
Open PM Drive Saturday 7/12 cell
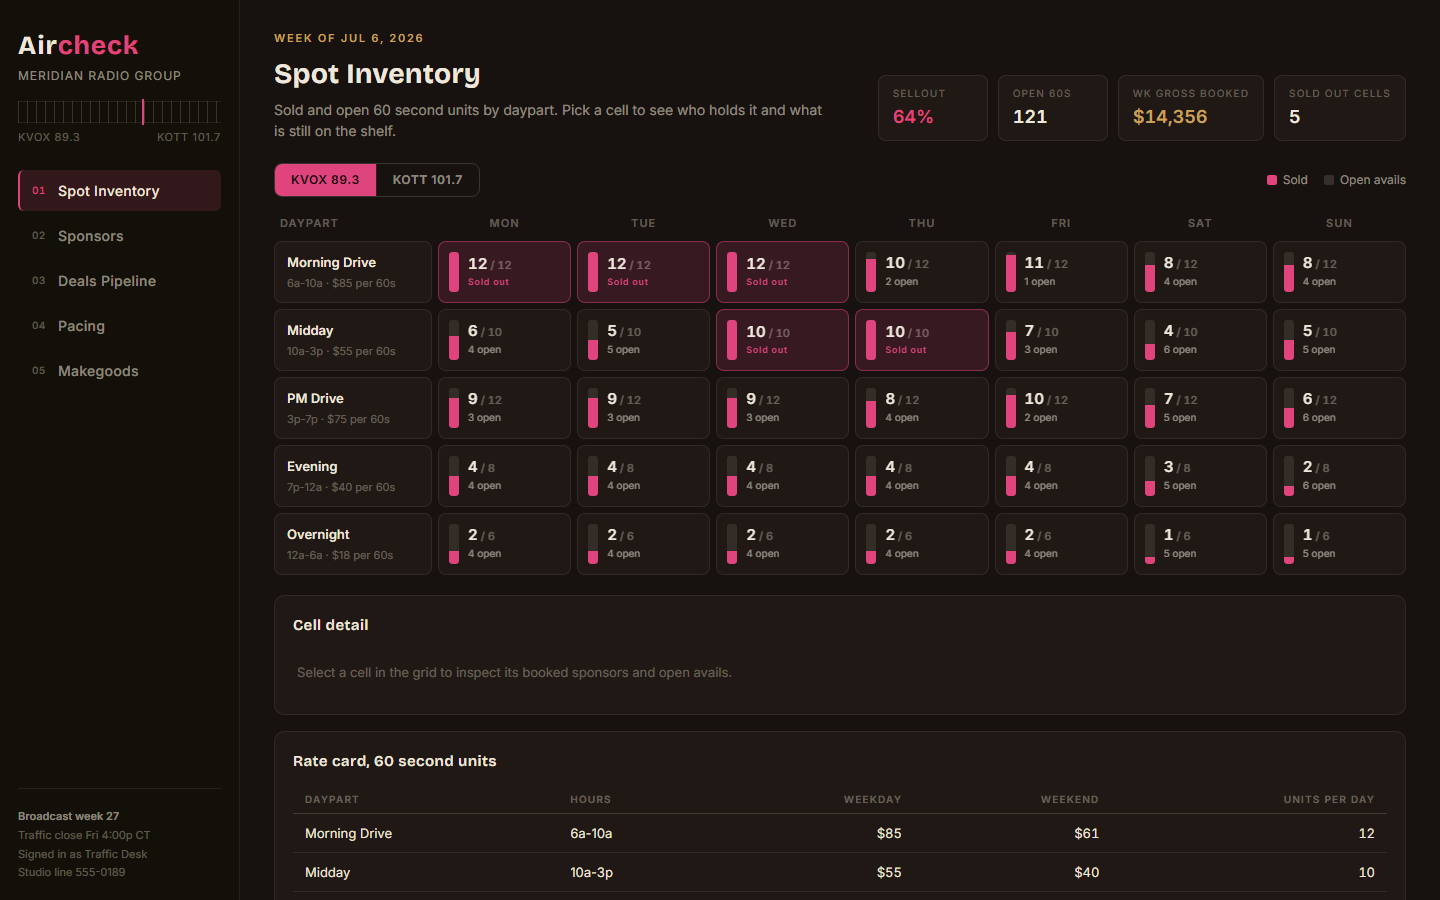1200,408
